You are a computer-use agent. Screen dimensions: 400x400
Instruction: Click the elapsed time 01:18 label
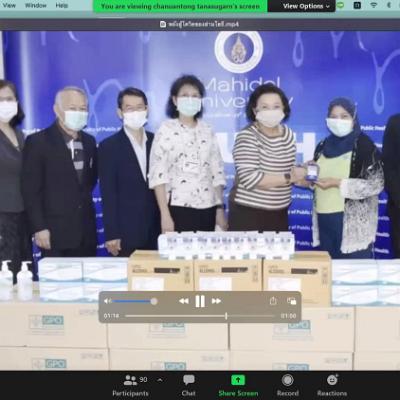111,316
